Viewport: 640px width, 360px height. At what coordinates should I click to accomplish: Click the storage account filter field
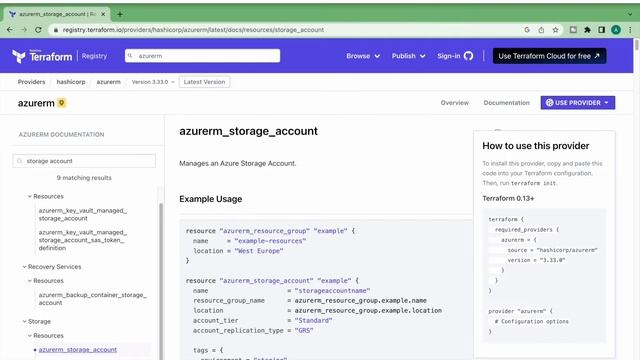pos(84,161)
